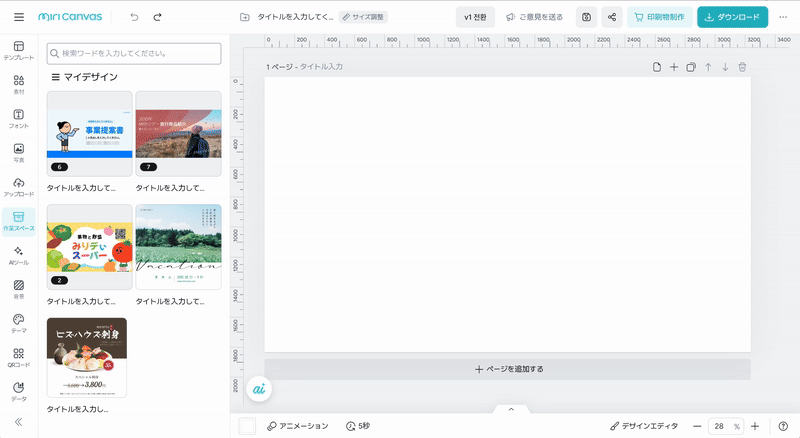Click the page background color swatch

point(247,426)
